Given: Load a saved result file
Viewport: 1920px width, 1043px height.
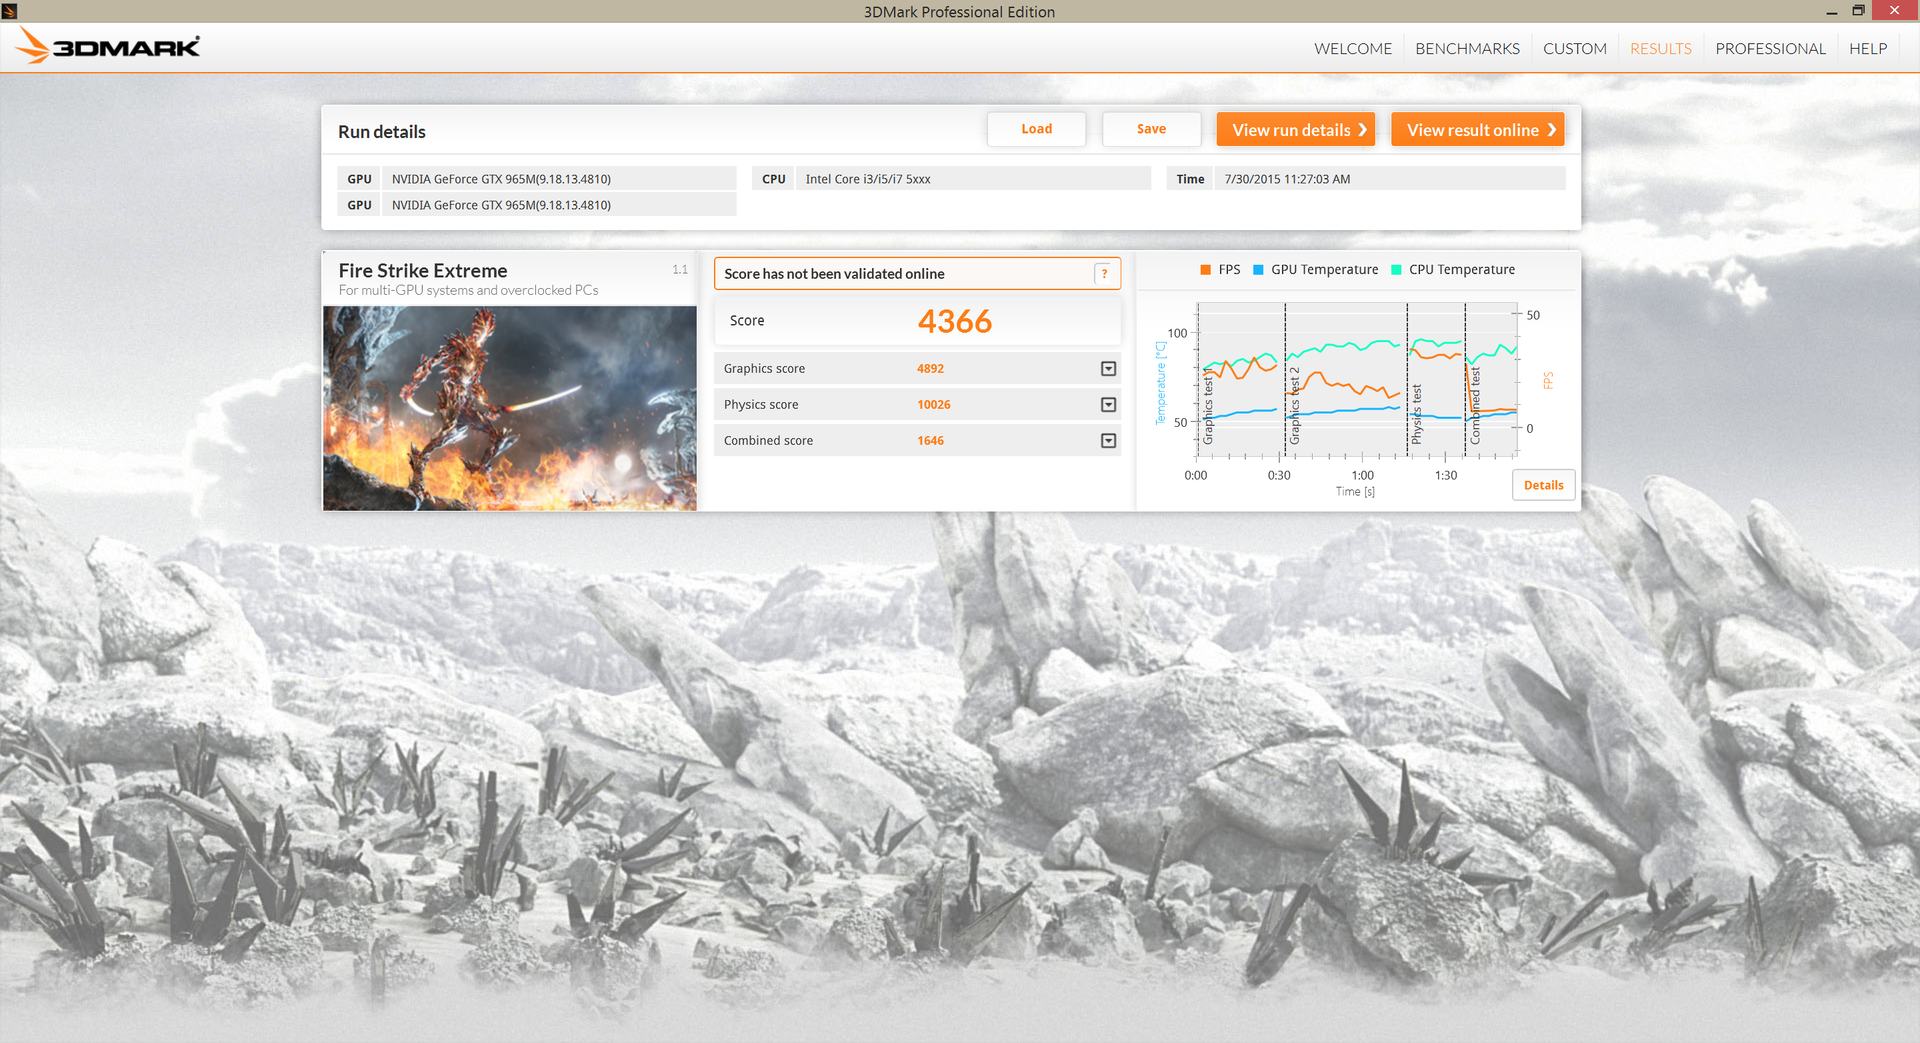Looking at the screenshot, I should coord(1036,129).
